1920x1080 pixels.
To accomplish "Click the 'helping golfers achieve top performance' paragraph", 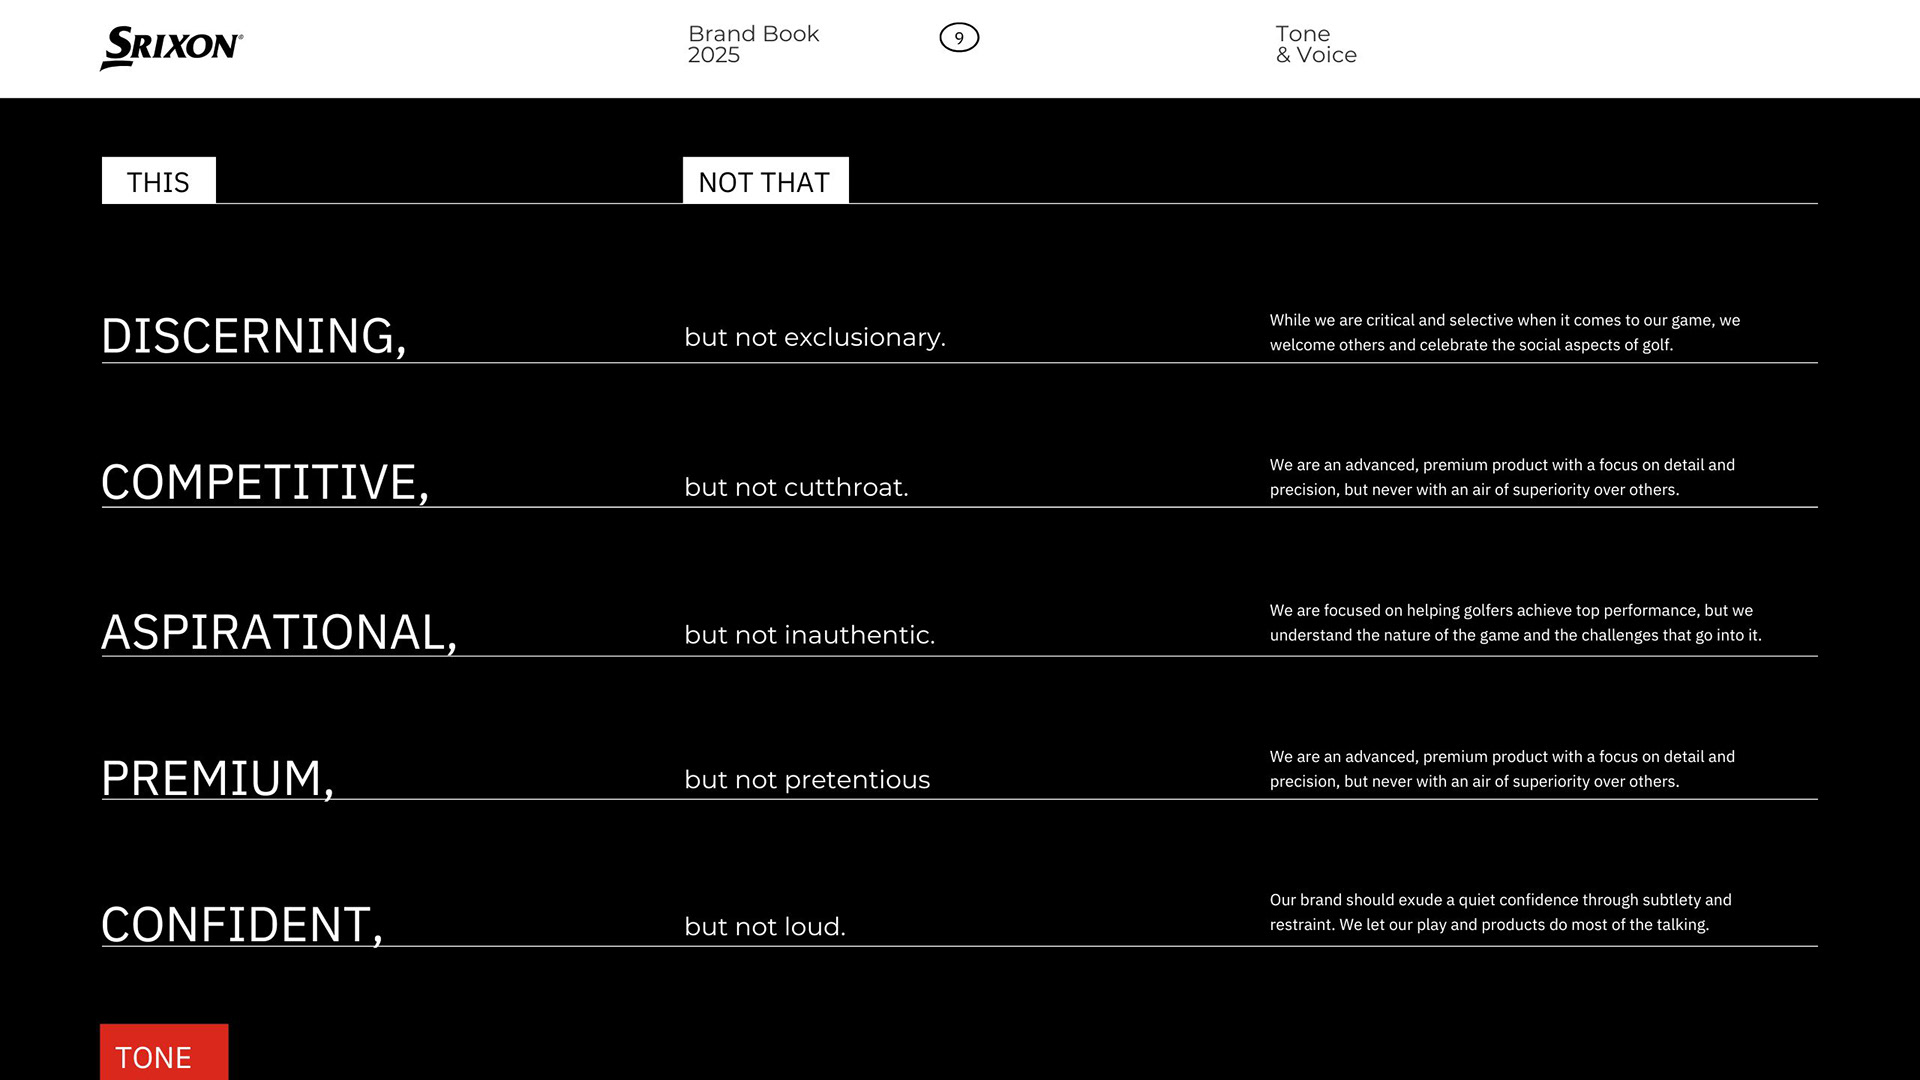I will point(1515,622).
